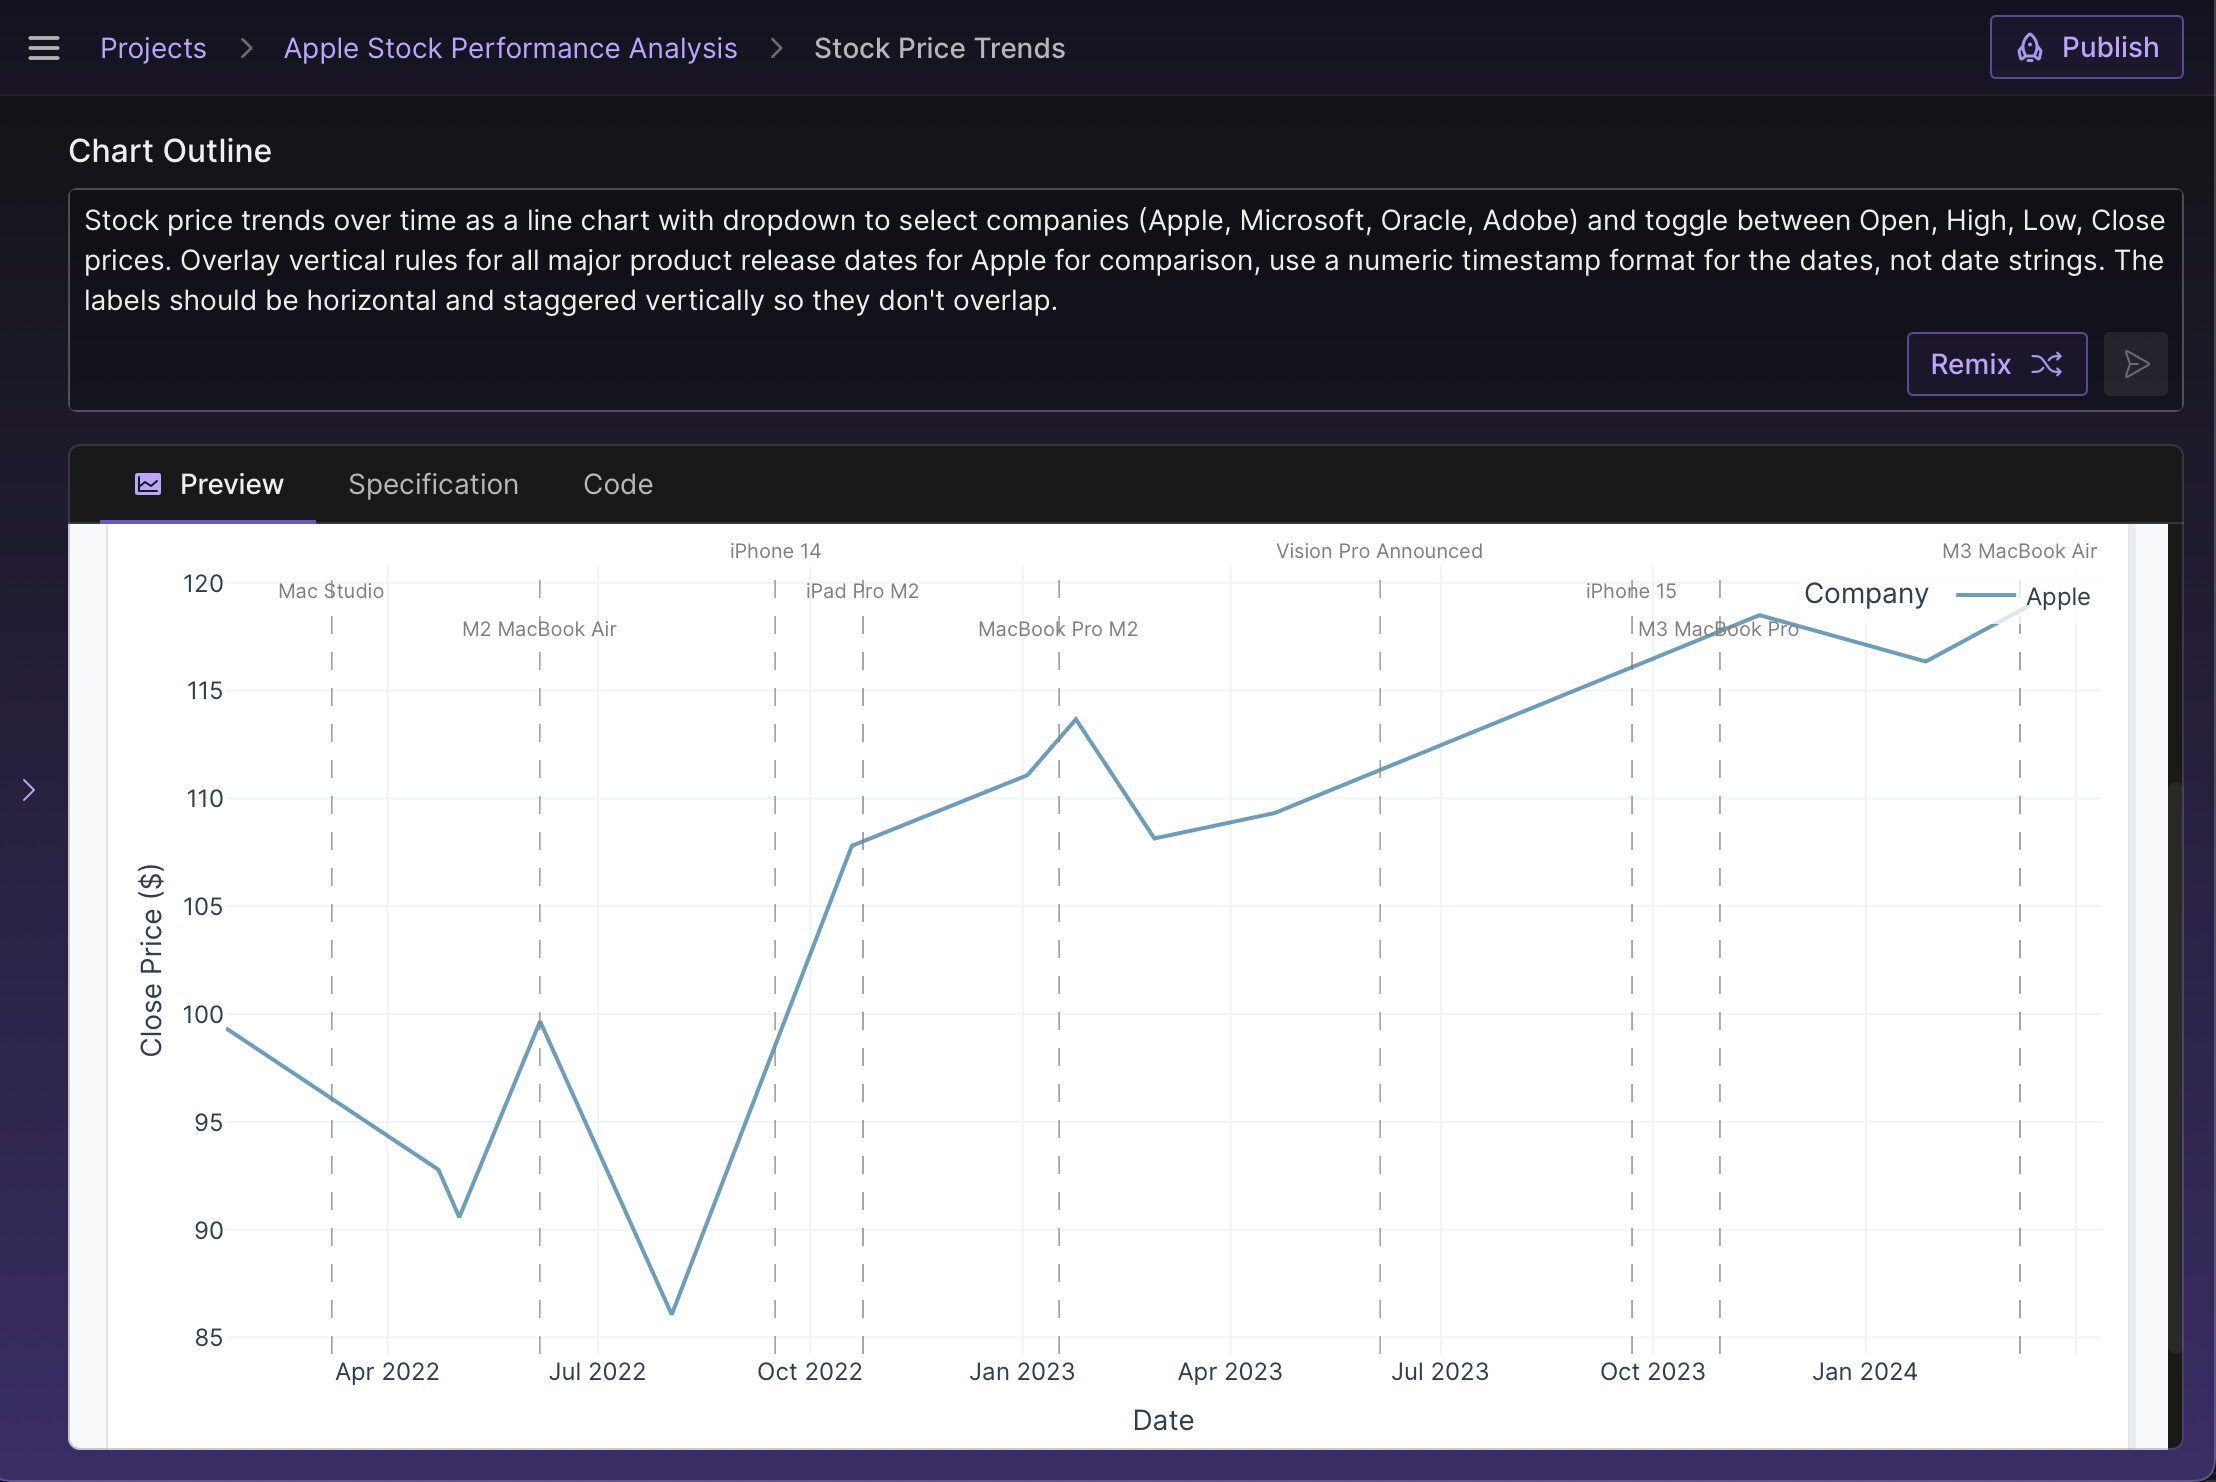Open the hamburger navigation menu
This screenshot has height=1482, width=2216.
(x=44, y=48)
